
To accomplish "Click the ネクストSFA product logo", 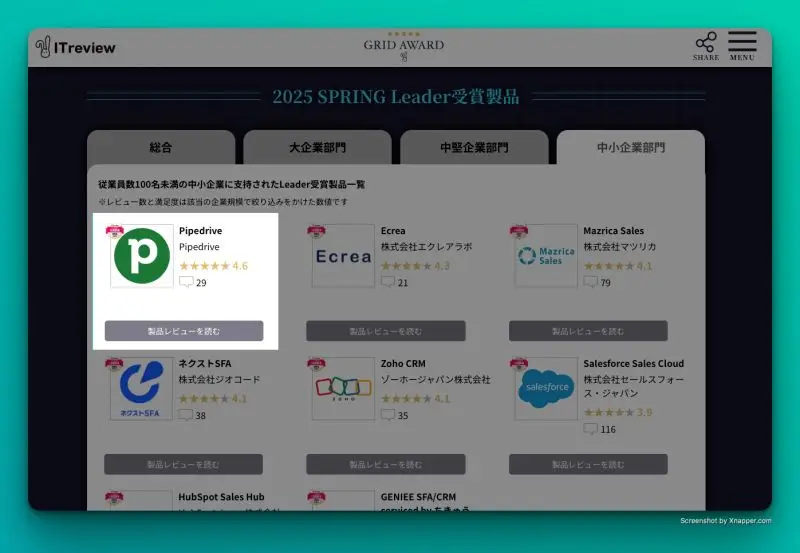I will (142, 389).
